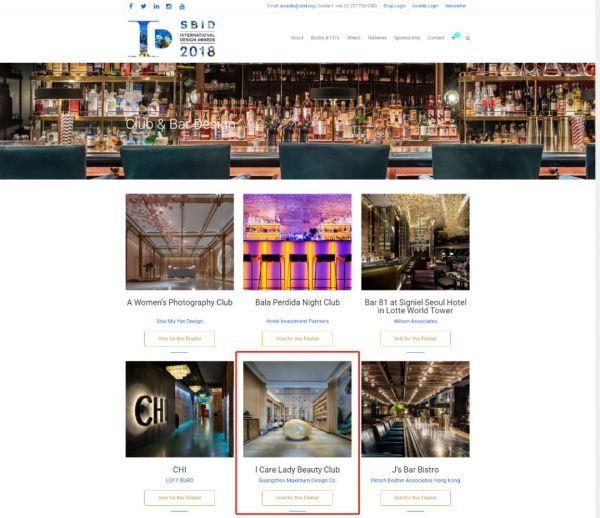Go to the Contact menu item
Viewport: 600px width, 518px height.
point(436,38)
